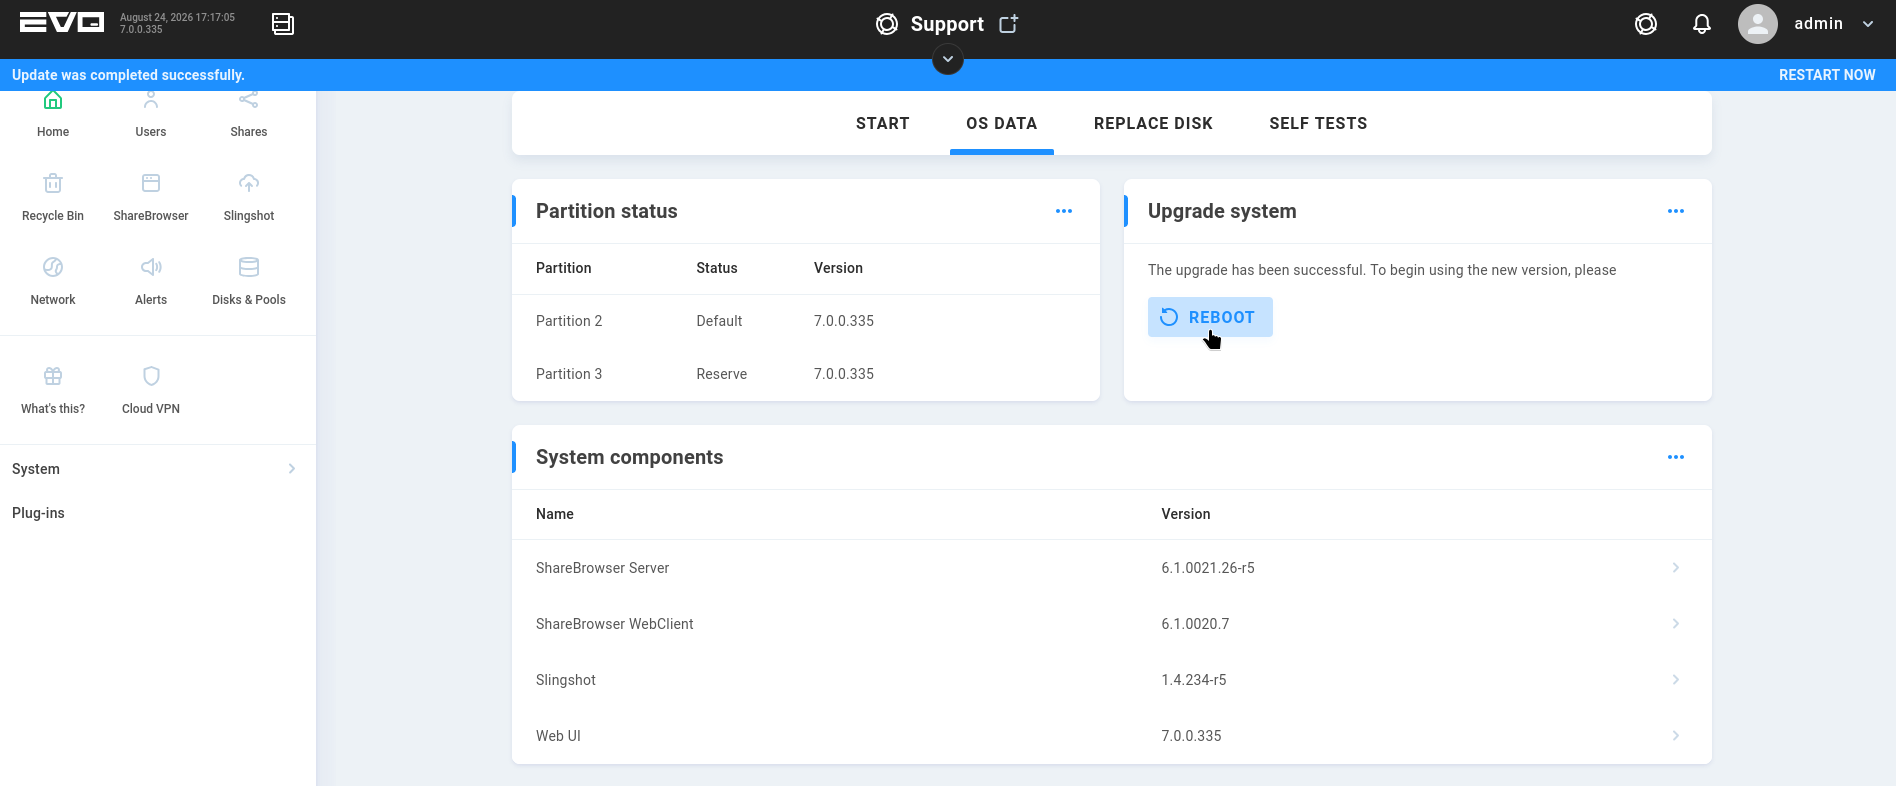Expand the System menu
The width and height of the screenshot is (1896, 786).
158,469
